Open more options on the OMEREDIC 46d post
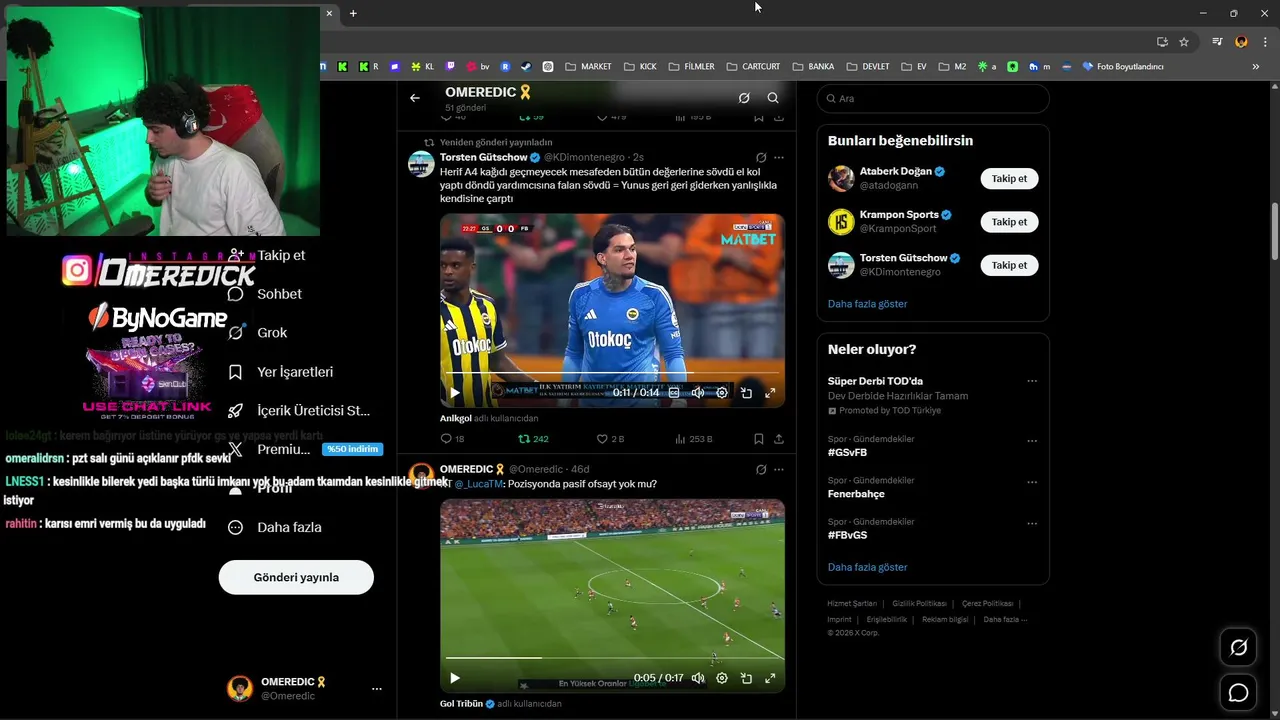Screen dimensions: 1280x720 click(x=779, y=470)
